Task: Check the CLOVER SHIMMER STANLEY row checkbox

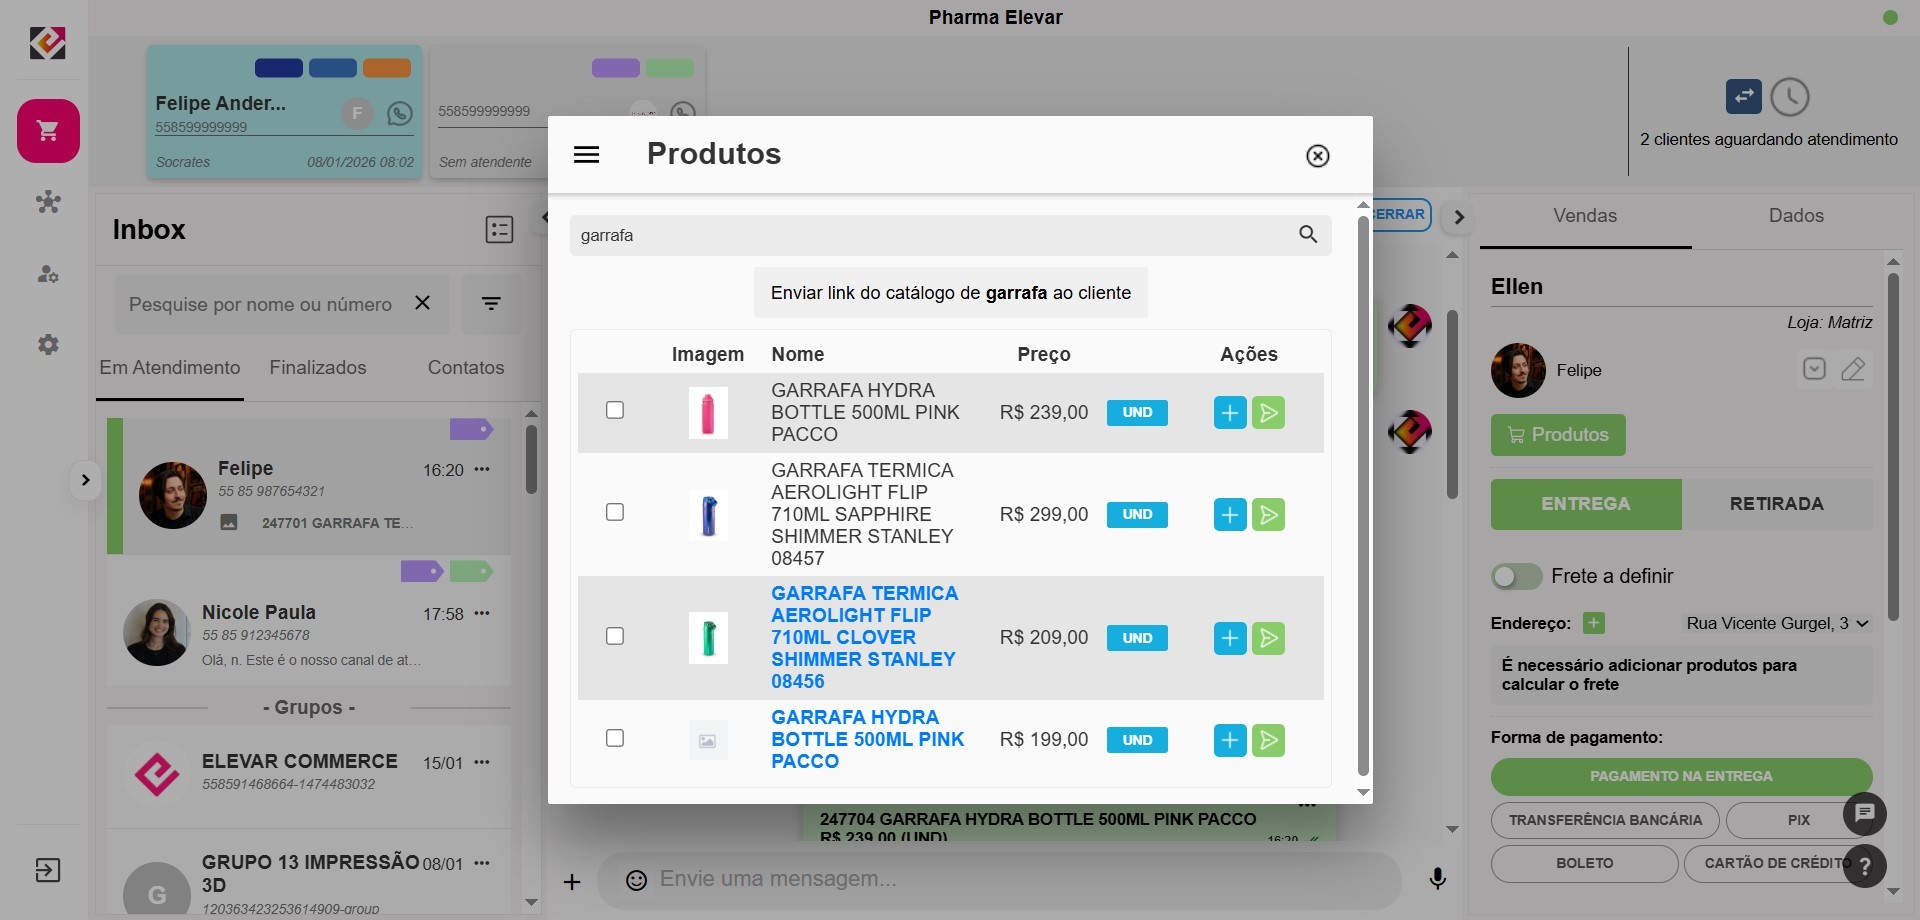Action: click(x=615, y=636)
